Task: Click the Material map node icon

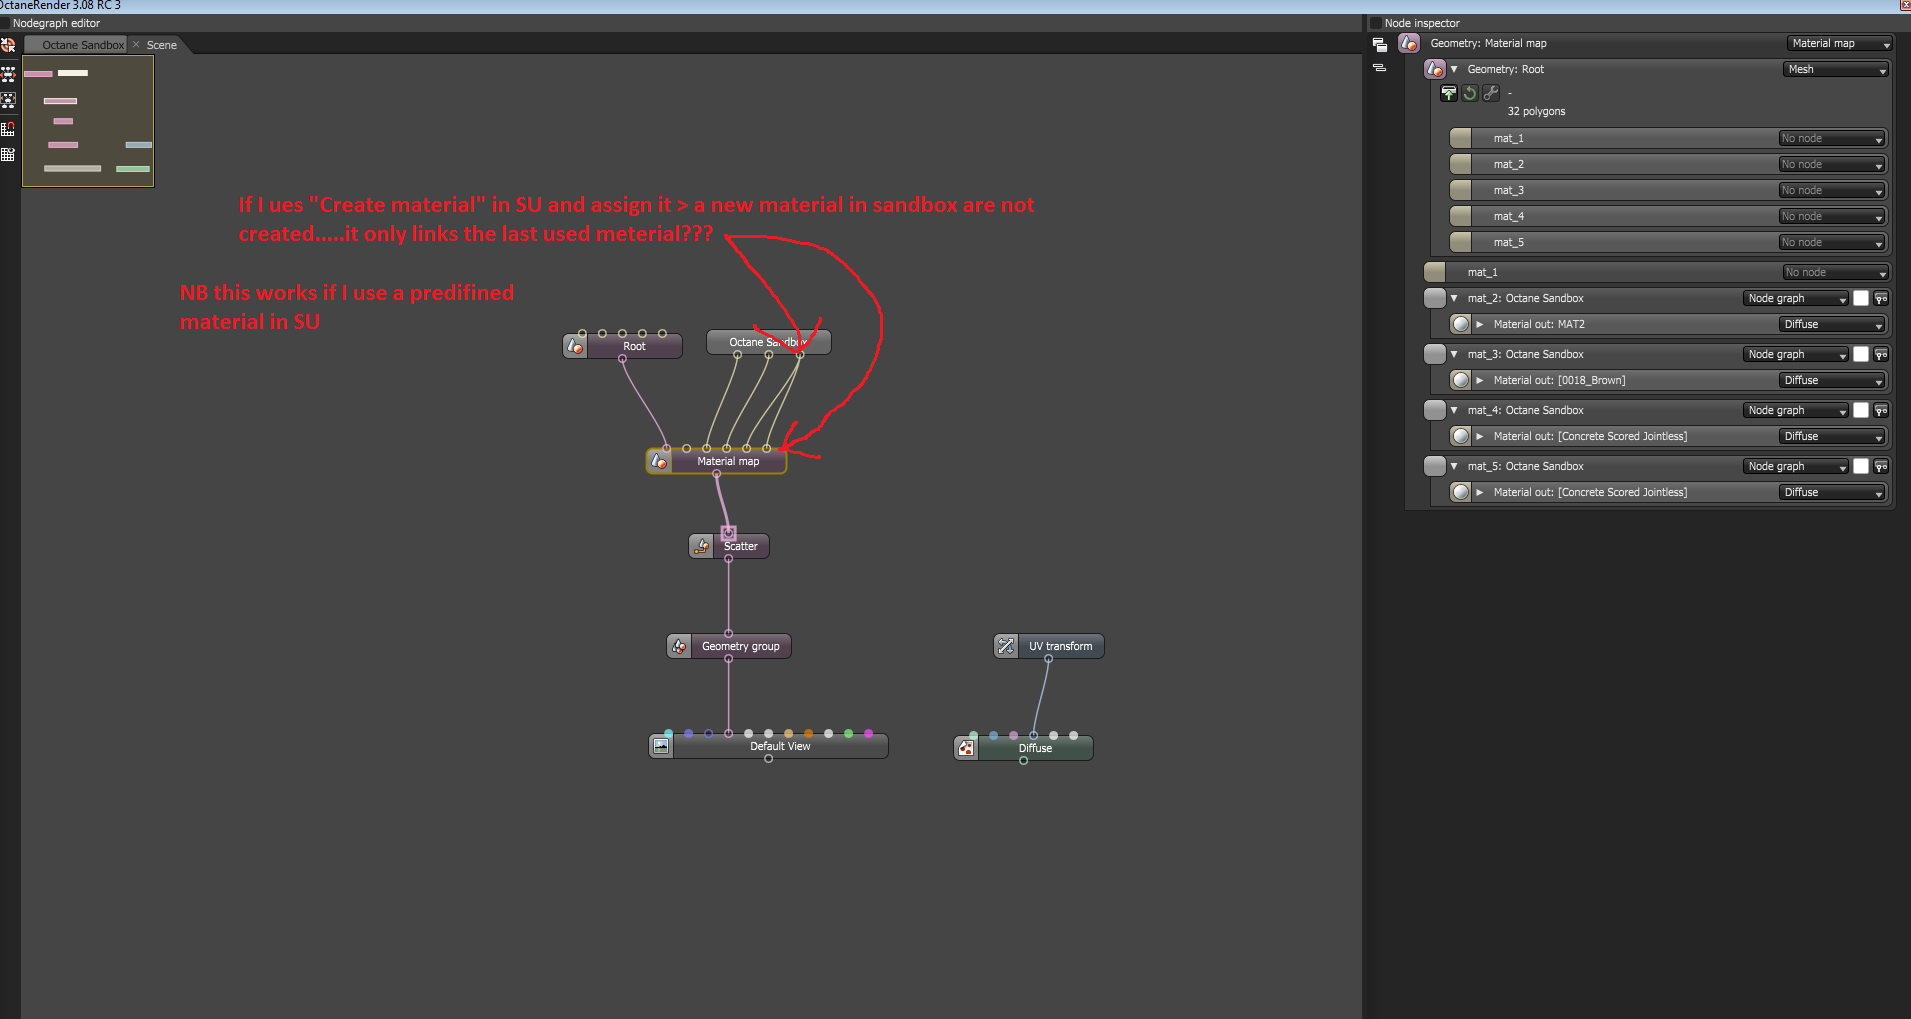Action: (659, 461)
